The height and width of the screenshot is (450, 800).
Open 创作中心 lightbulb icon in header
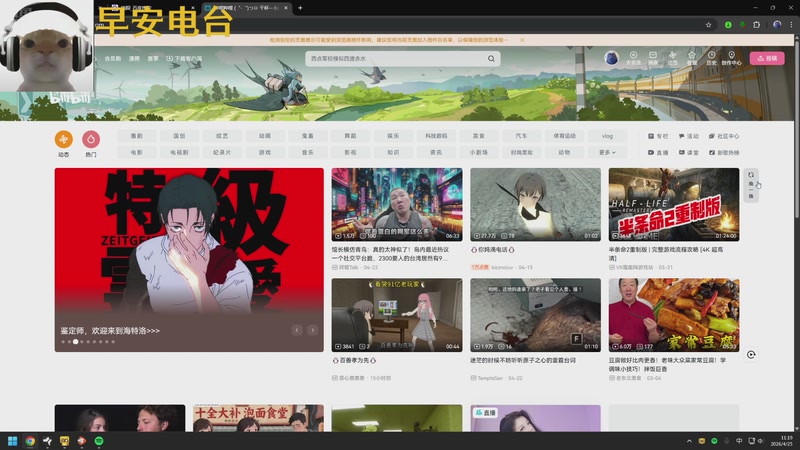[731, 58]
